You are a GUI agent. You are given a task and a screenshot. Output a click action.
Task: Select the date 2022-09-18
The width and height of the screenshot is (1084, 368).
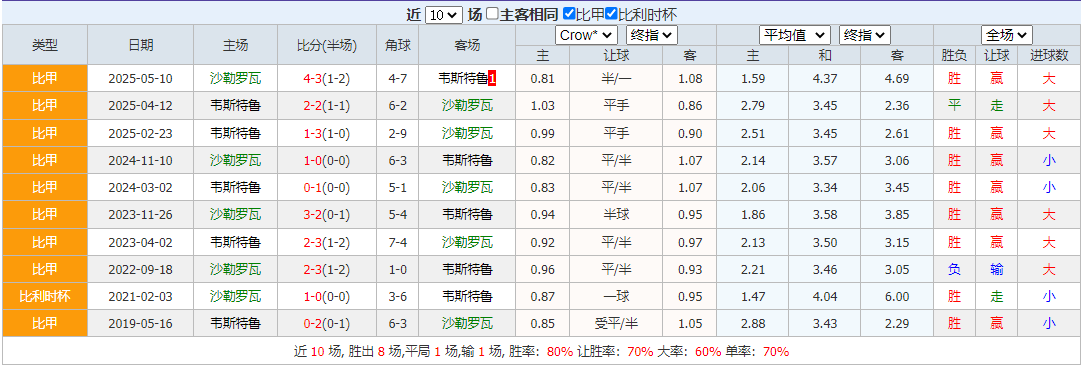pyautogui.click(x=141, y=269)
